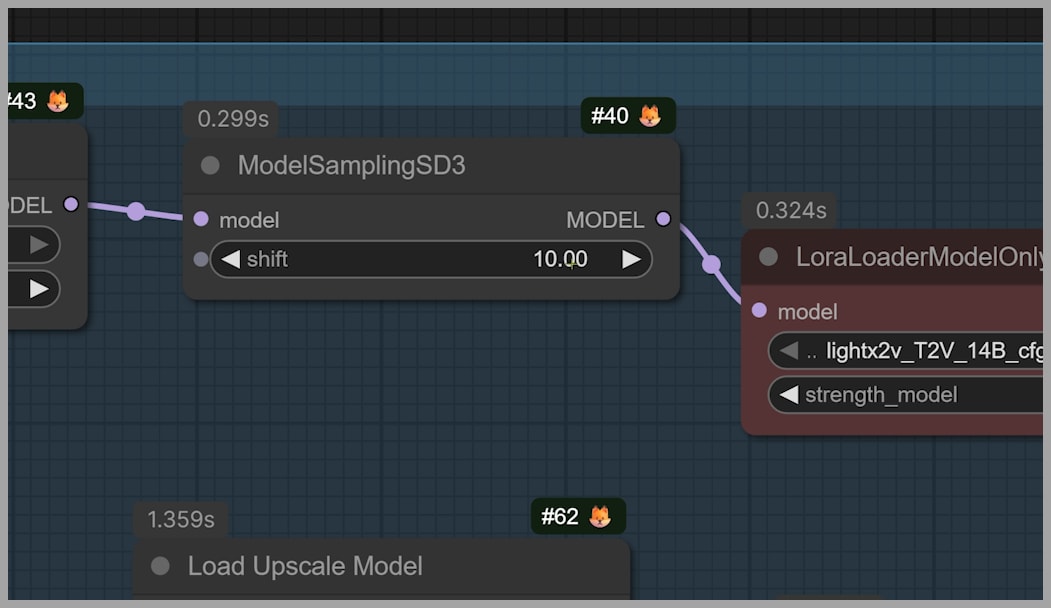Open the lightx2v_T2V_14B LoRA name dropdown
Screen dimensions: 1051x608
pos(930,351)
